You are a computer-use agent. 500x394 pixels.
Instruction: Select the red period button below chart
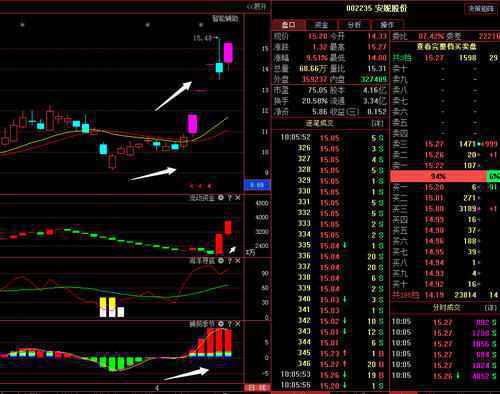click(257, 388)
